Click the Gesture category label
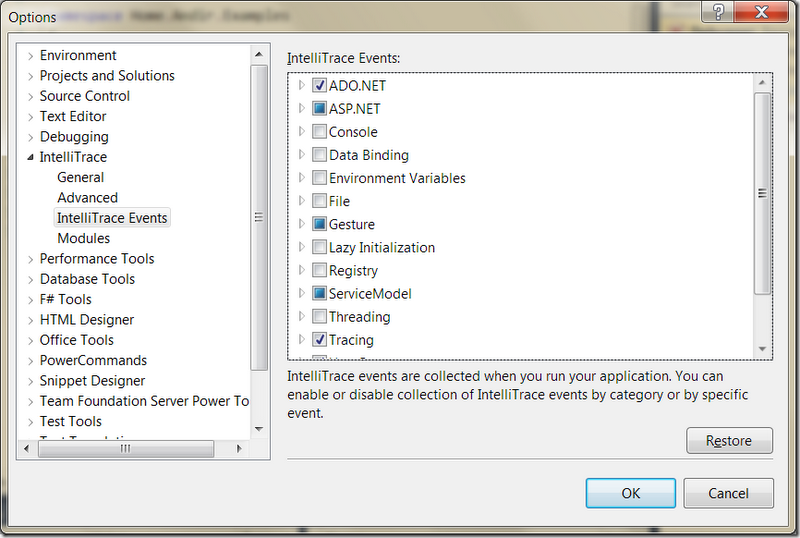The image size is (800, 538). click(x=352, y=224)
